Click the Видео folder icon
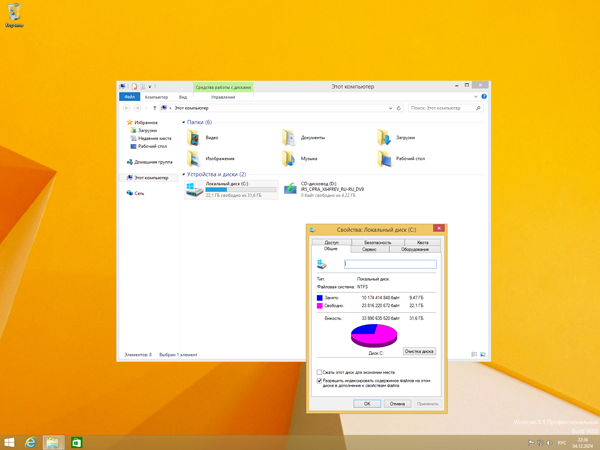 193,138
